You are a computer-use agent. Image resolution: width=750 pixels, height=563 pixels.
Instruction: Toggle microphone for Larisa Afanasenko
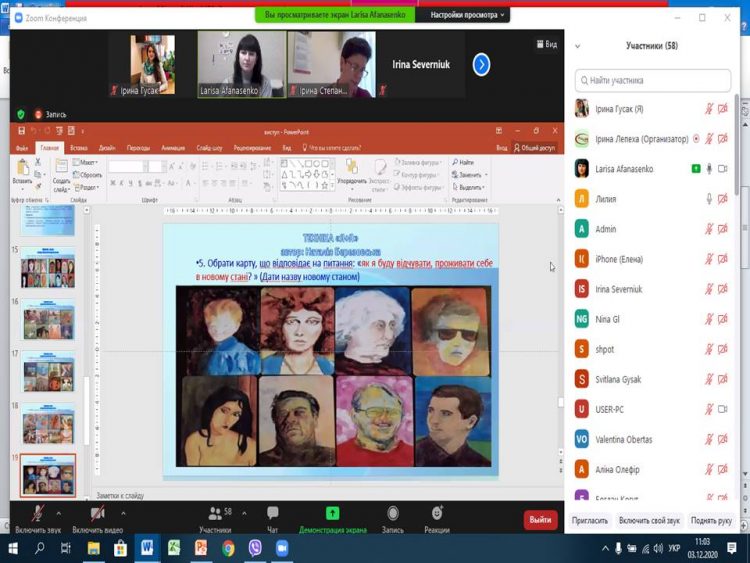[709, 169]
